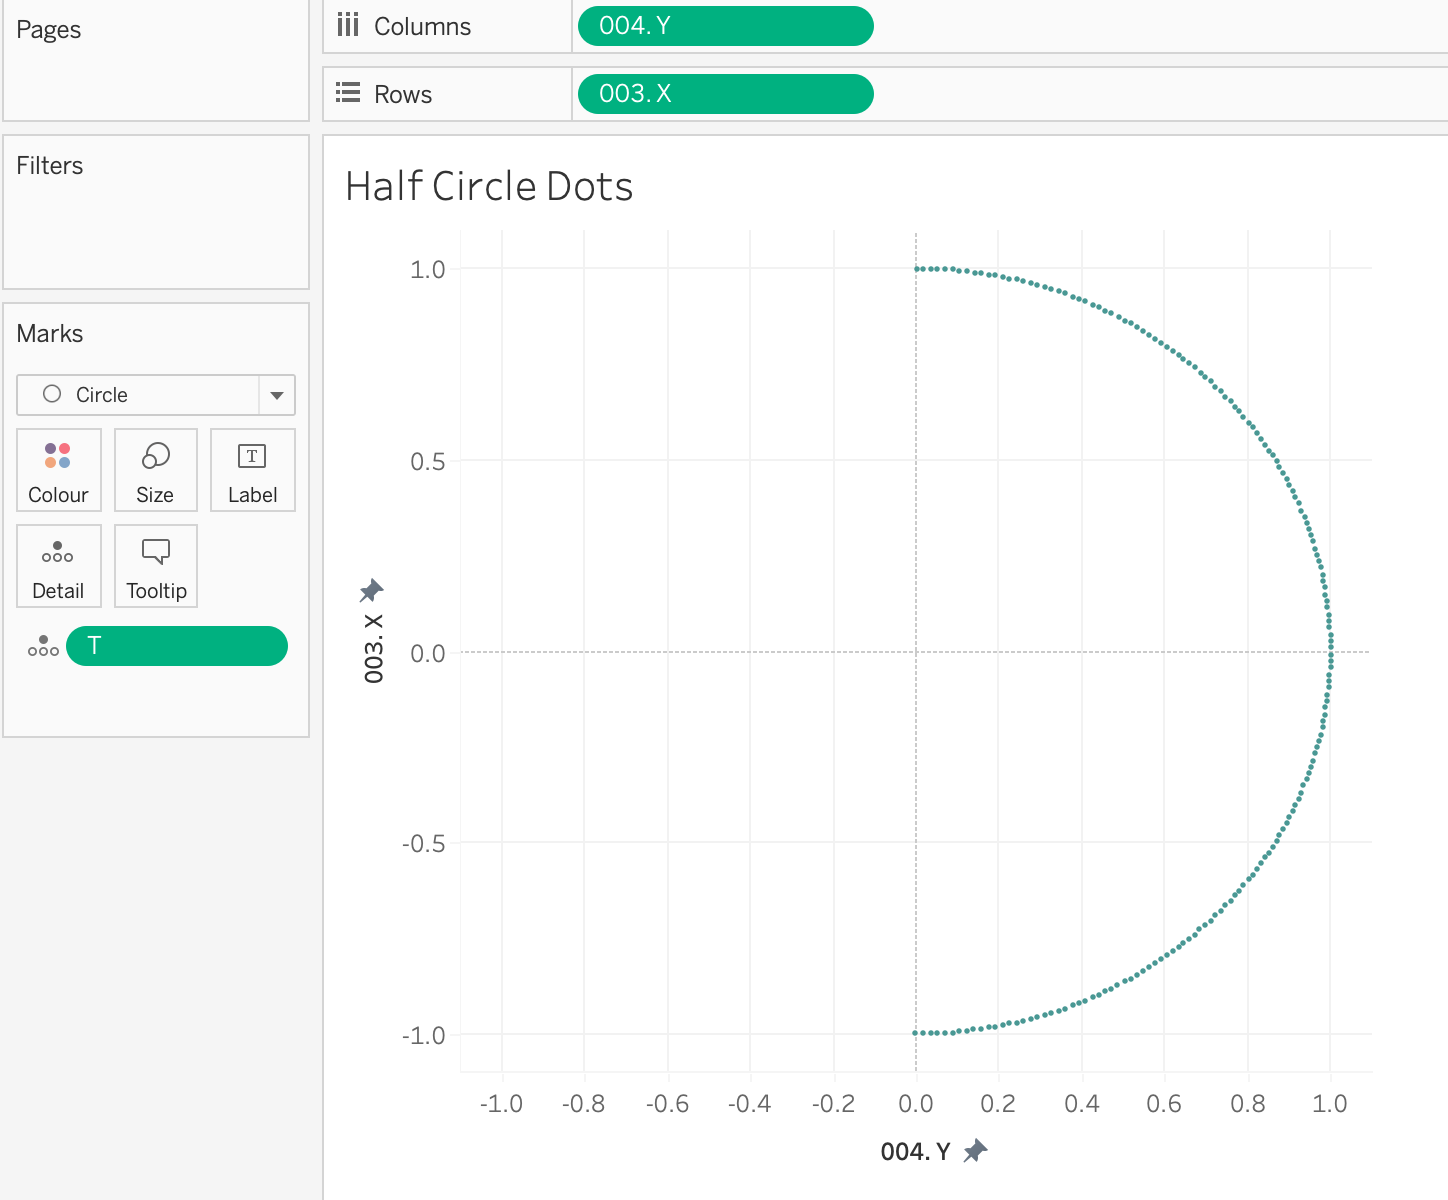The width and height of the screenshot is (1448, 1200).
Task: Click inside the Pages shelf
Action: (x=156, y=75)
